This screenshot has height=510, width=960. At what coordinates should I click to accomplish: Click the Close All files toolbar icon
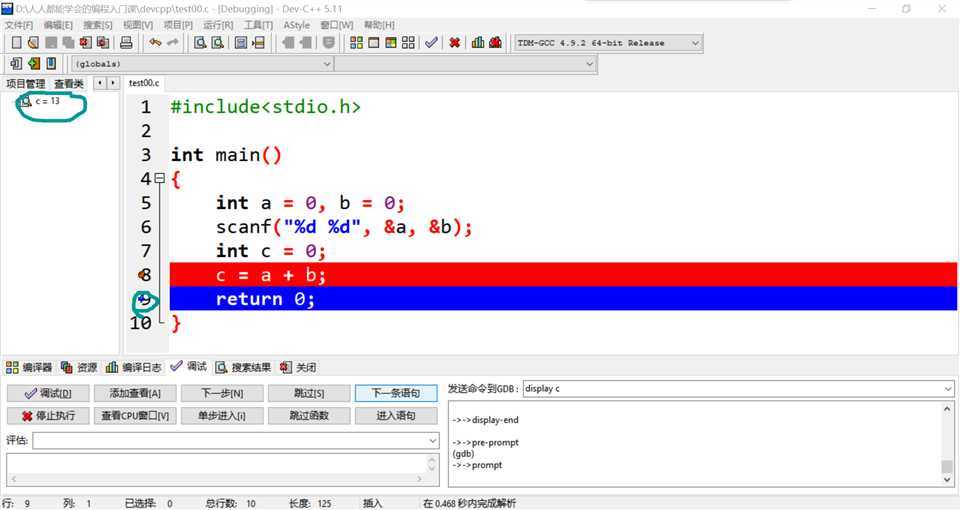tap(103, 42)
